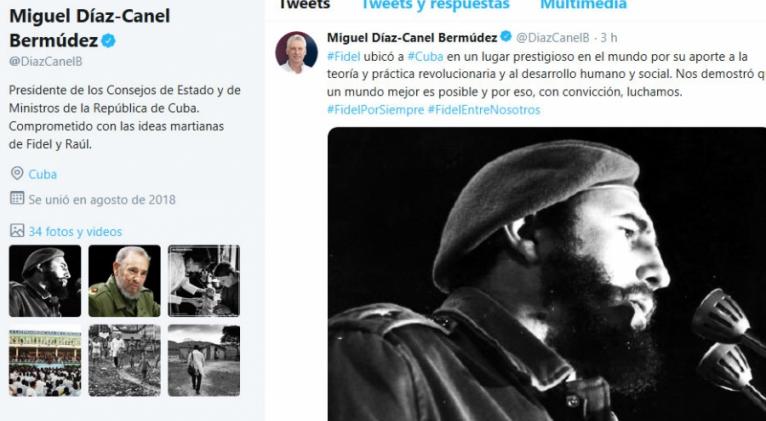Click the verified badge in the tweet header
766x421 pixels.
click(x=506, y=36)
